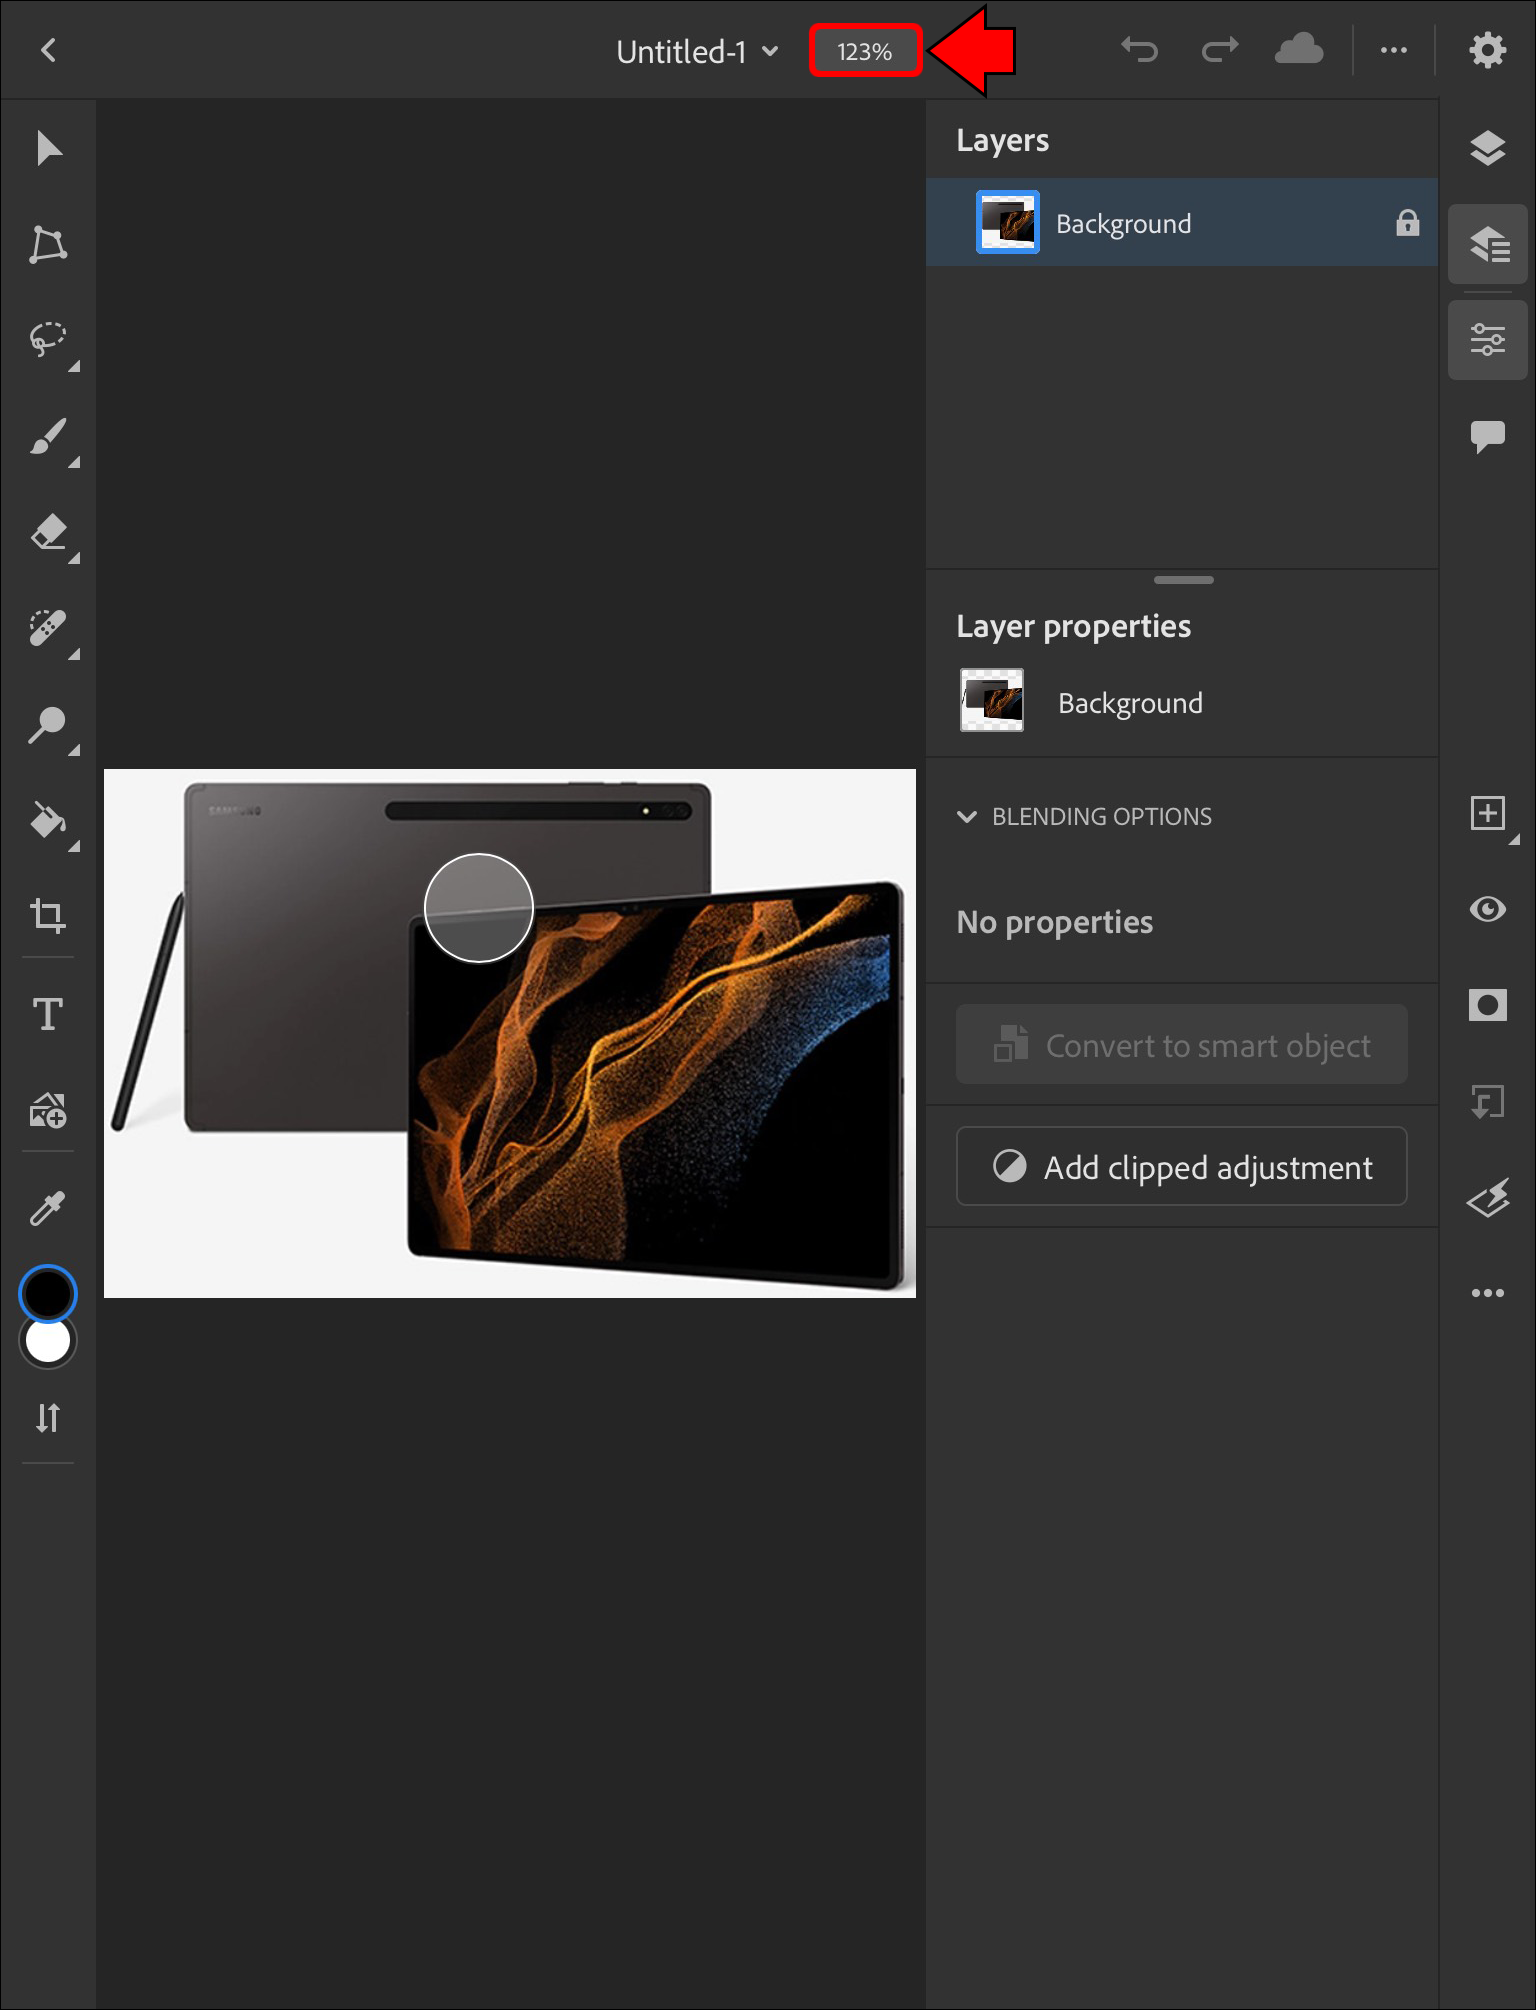Screen dimensions: 1536x2010
Task: Open the 123% zoom level field
Action: point(865,51)
